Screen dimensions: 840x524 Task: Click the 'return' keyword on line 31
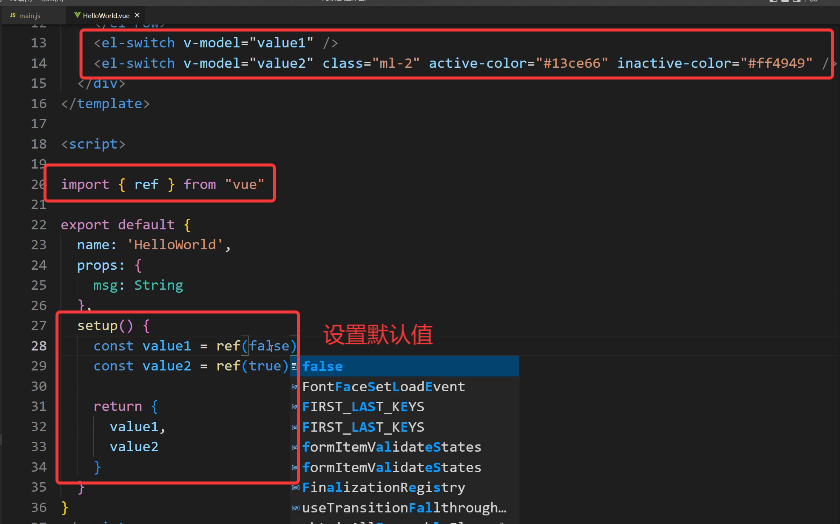(118, 406)
